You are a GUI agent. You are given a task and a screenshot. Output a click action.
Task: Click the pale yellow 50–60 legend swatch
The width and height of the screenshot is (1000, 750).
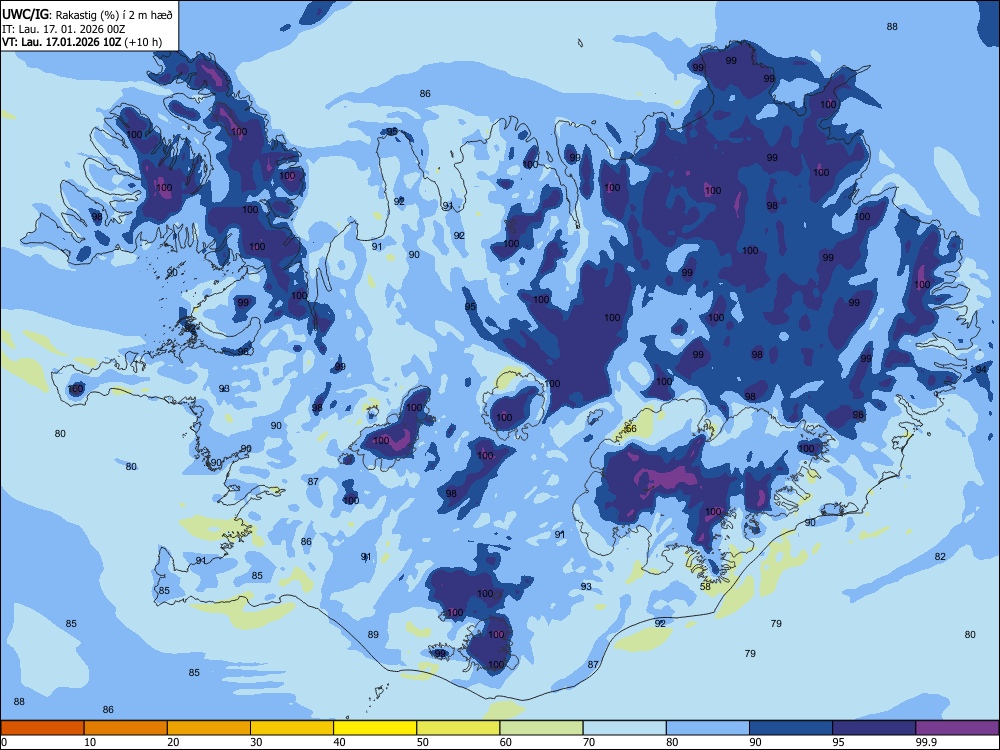(x=458, y=728)
